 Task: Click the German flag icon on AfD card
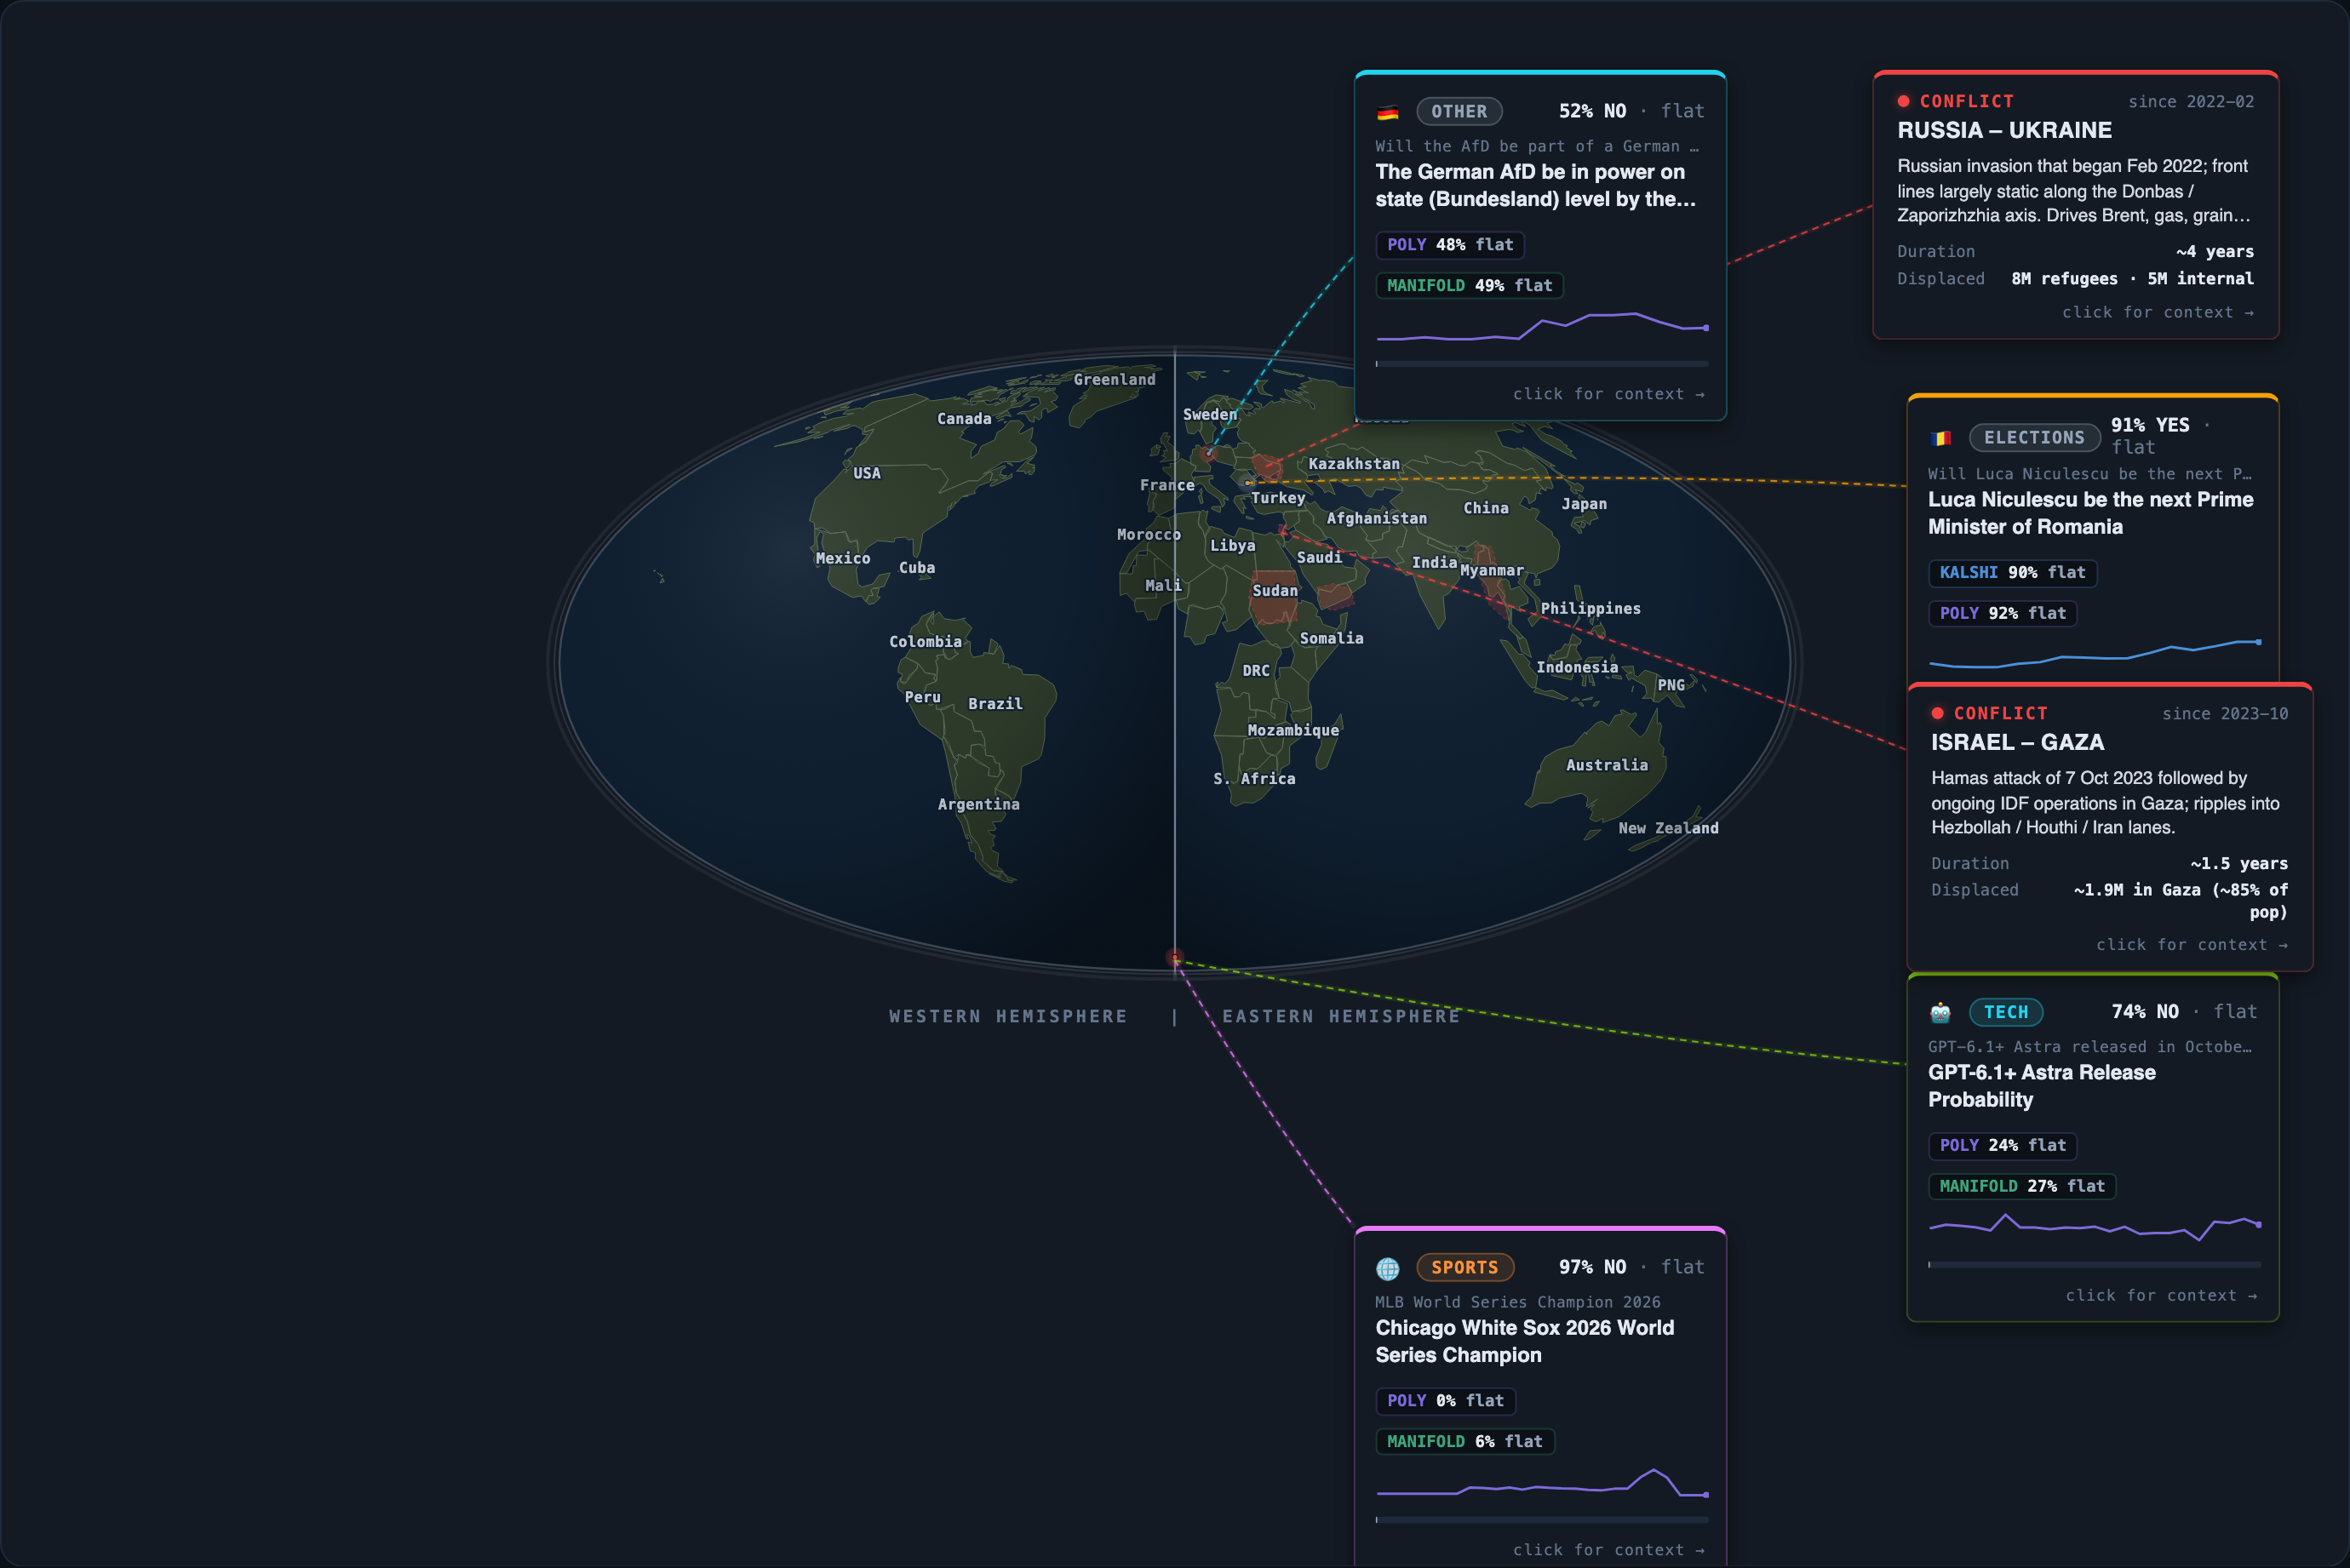1387,112
